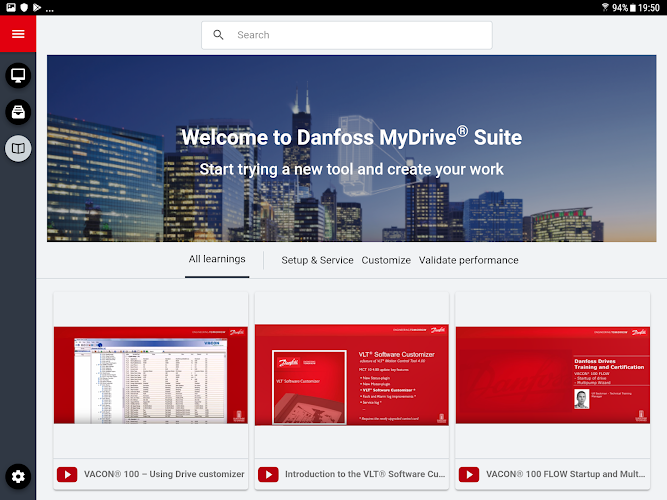667x500 pixels.
Task: Play icon beside Introduction to VLT Software
Action: pyautogui.click(x=268, y=474)
